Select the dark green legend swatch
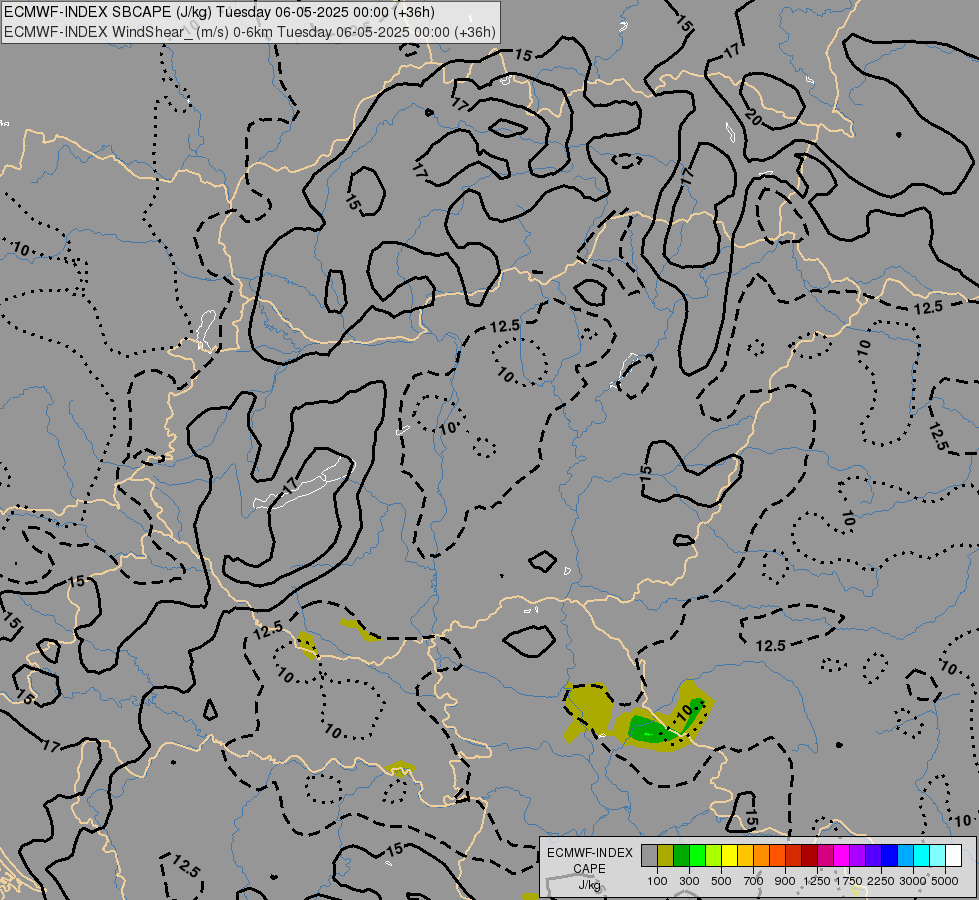 (x=681, y=856)
